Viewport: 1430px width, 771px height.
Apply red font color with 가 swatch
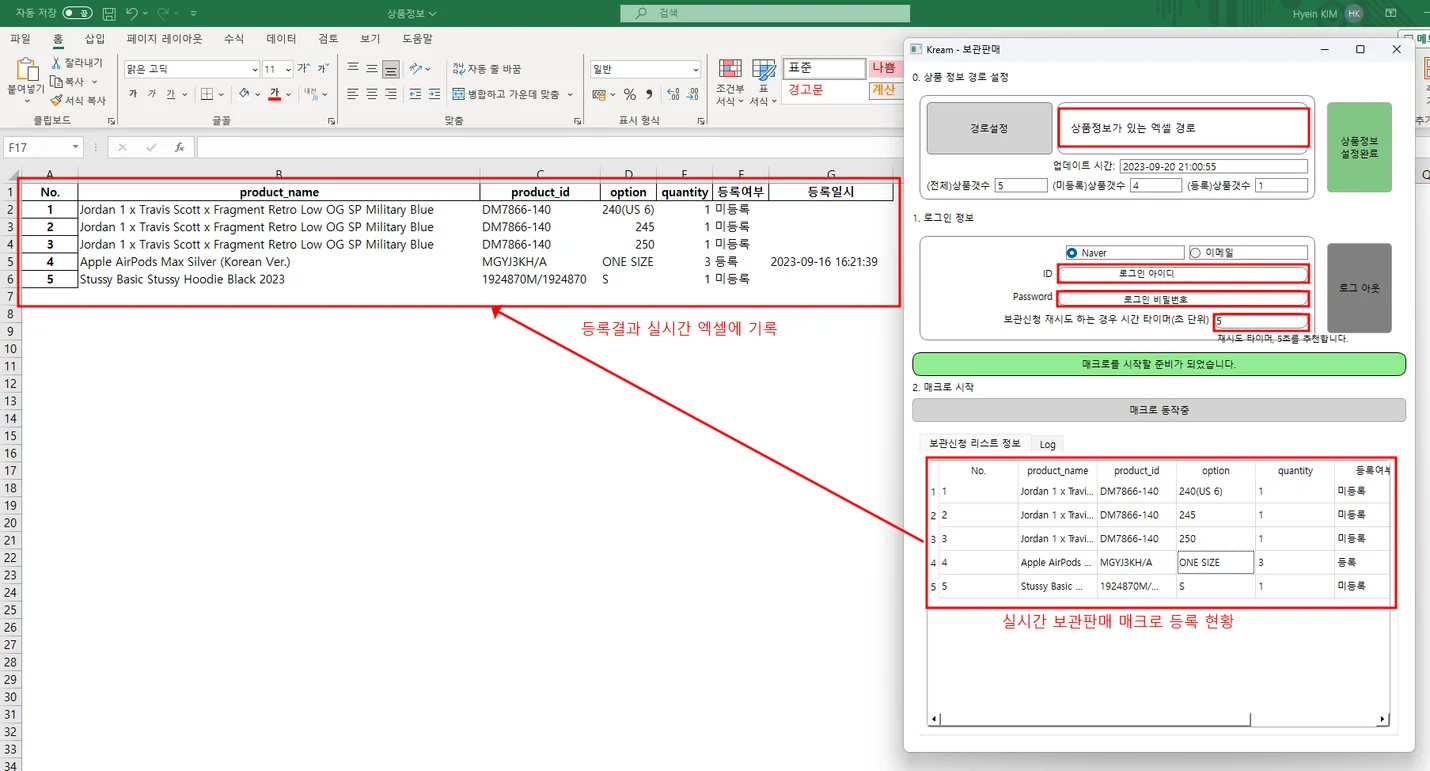pyautogui.click(x=274, y=94)
